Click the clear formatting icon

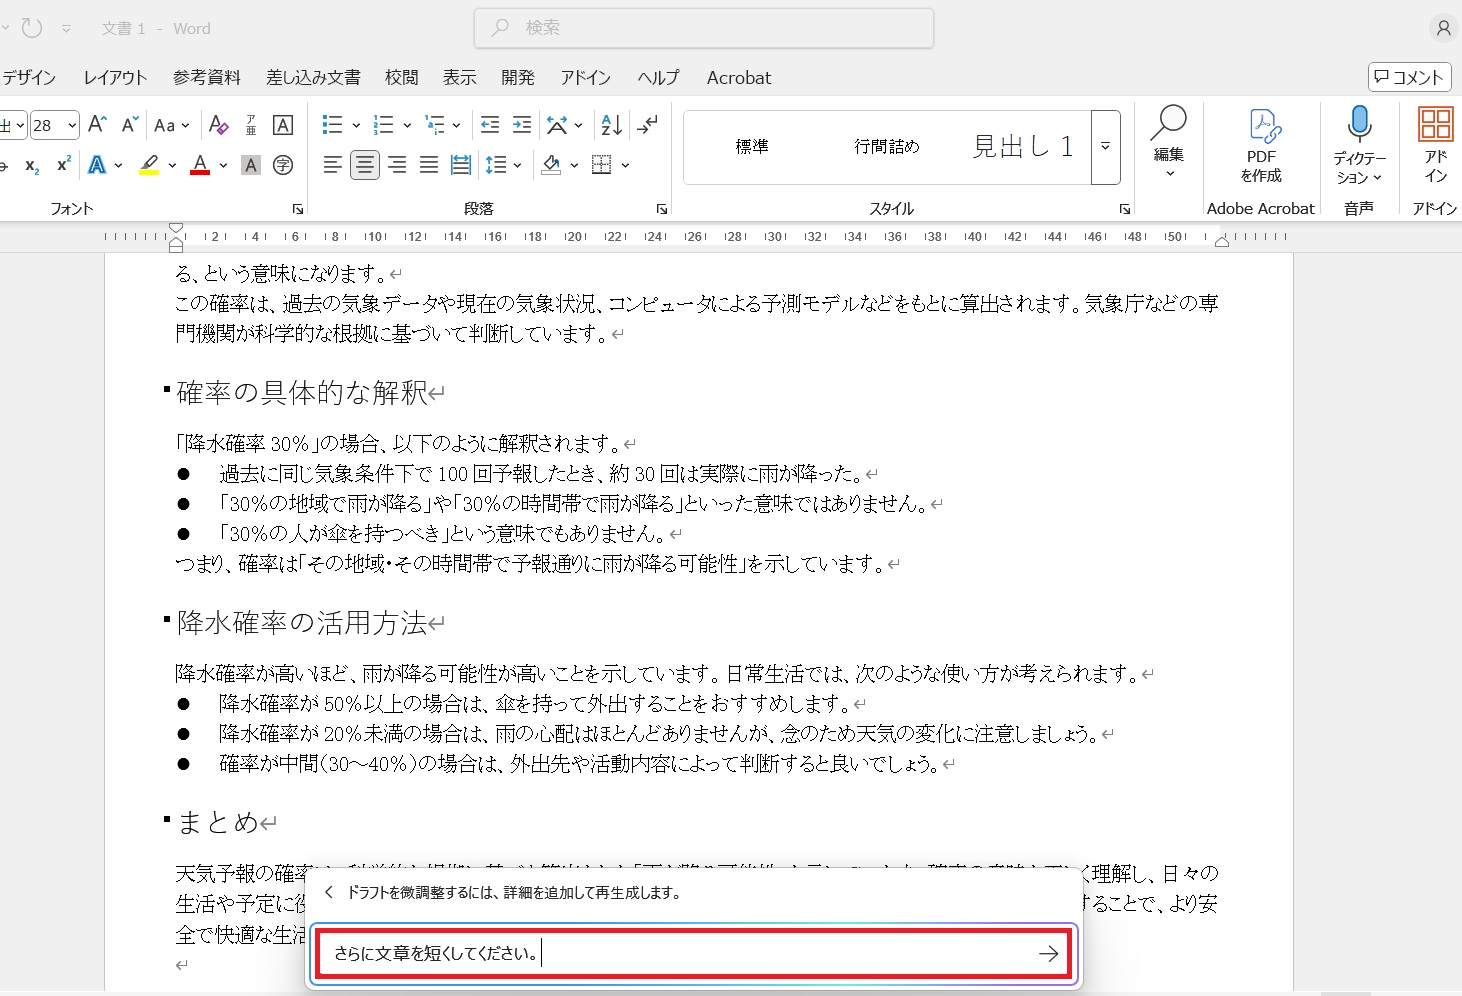pos(218,125)
